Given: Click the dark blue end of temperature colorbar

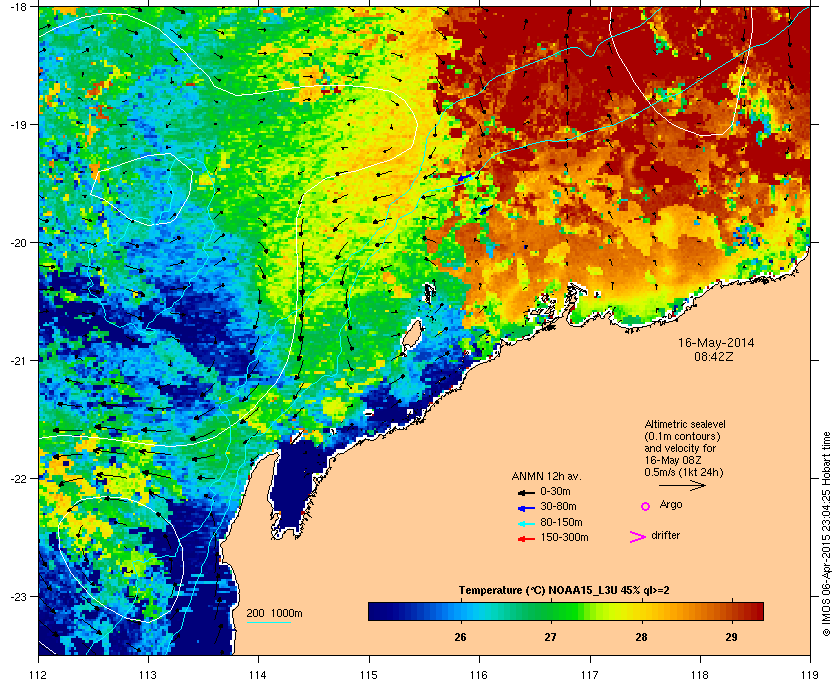Looking at the screenshot, I should 378,611.
